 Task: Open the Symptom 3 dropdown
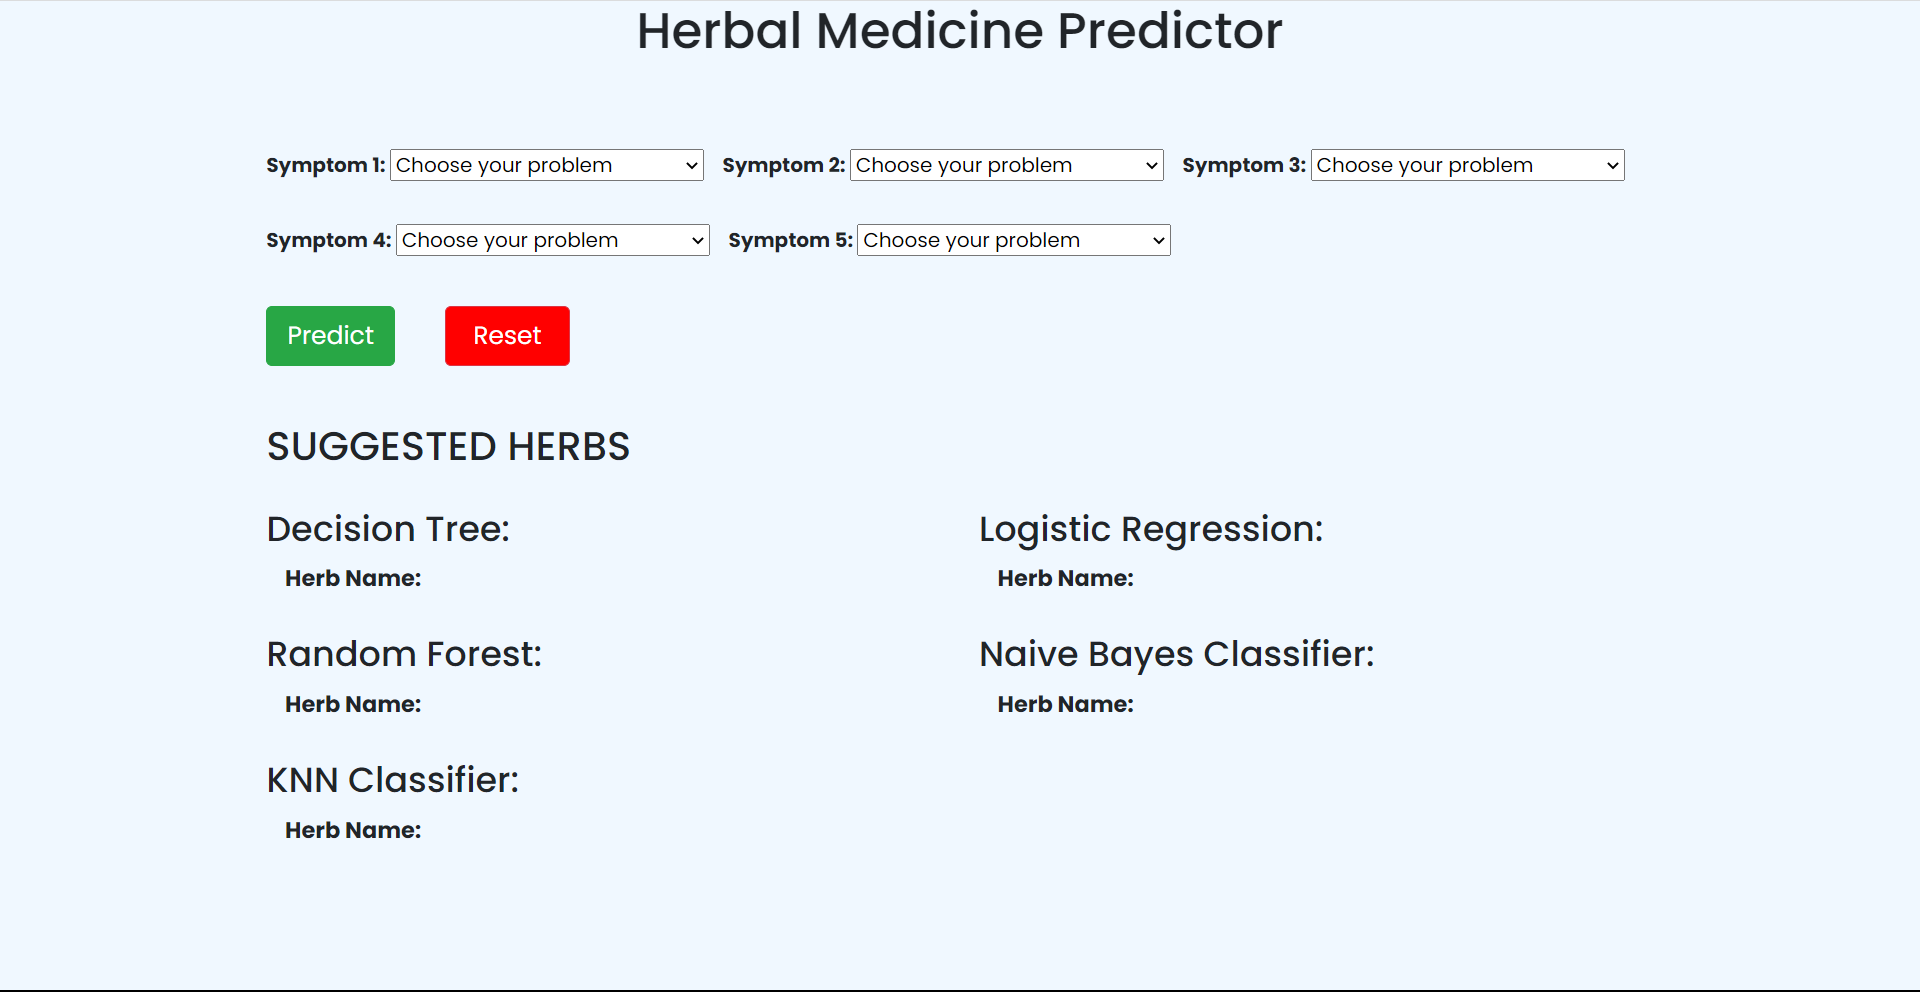1465,165
